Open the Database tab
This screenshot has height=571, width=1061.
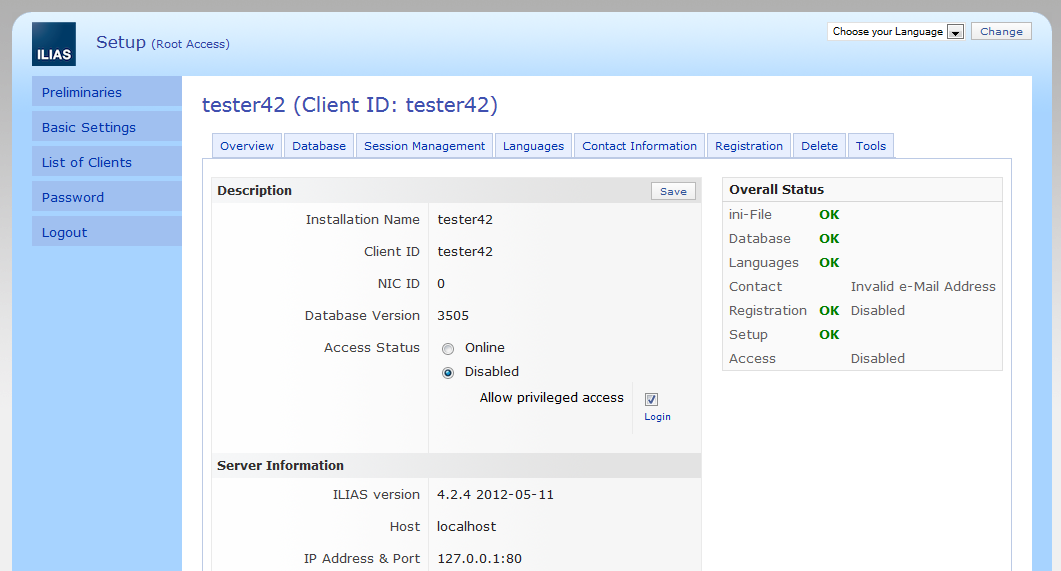point(319,146)
